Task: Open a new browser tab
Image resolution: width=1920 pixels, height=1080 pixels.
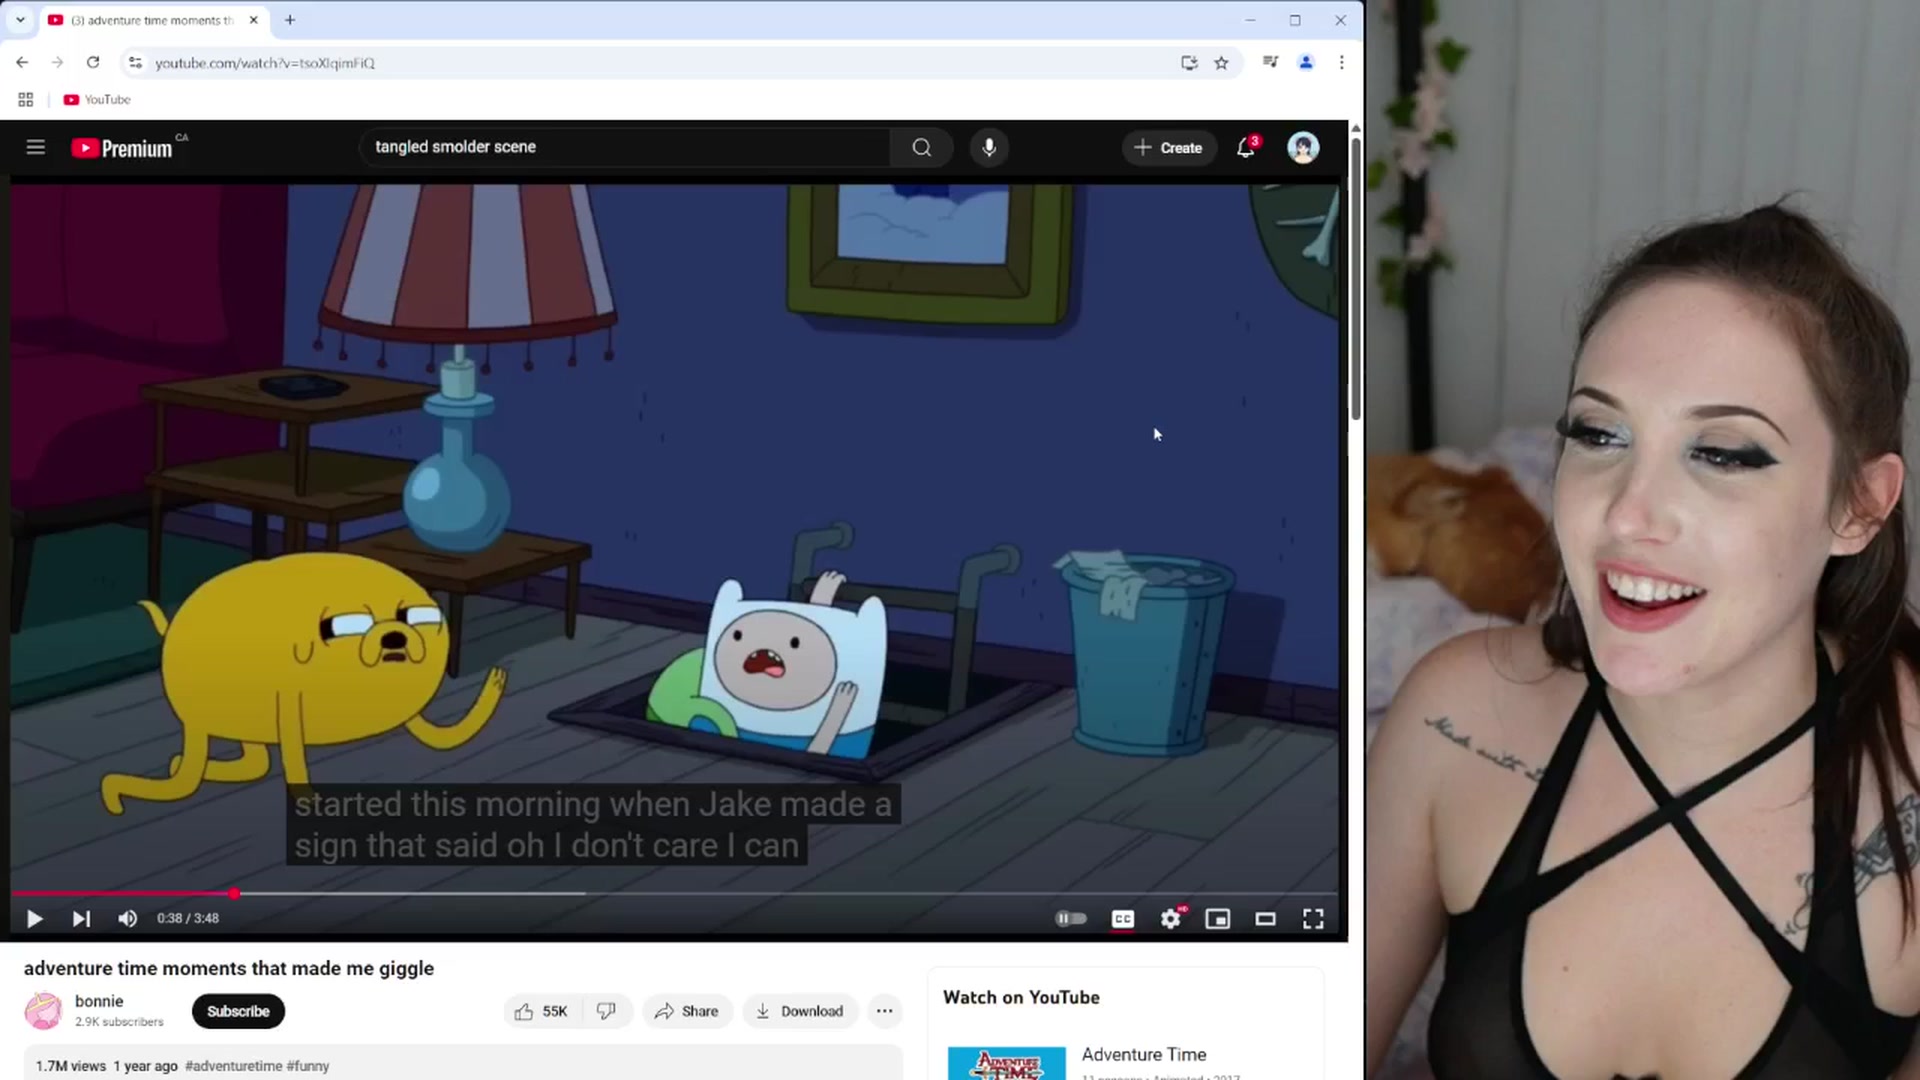Action: point(290,20)
